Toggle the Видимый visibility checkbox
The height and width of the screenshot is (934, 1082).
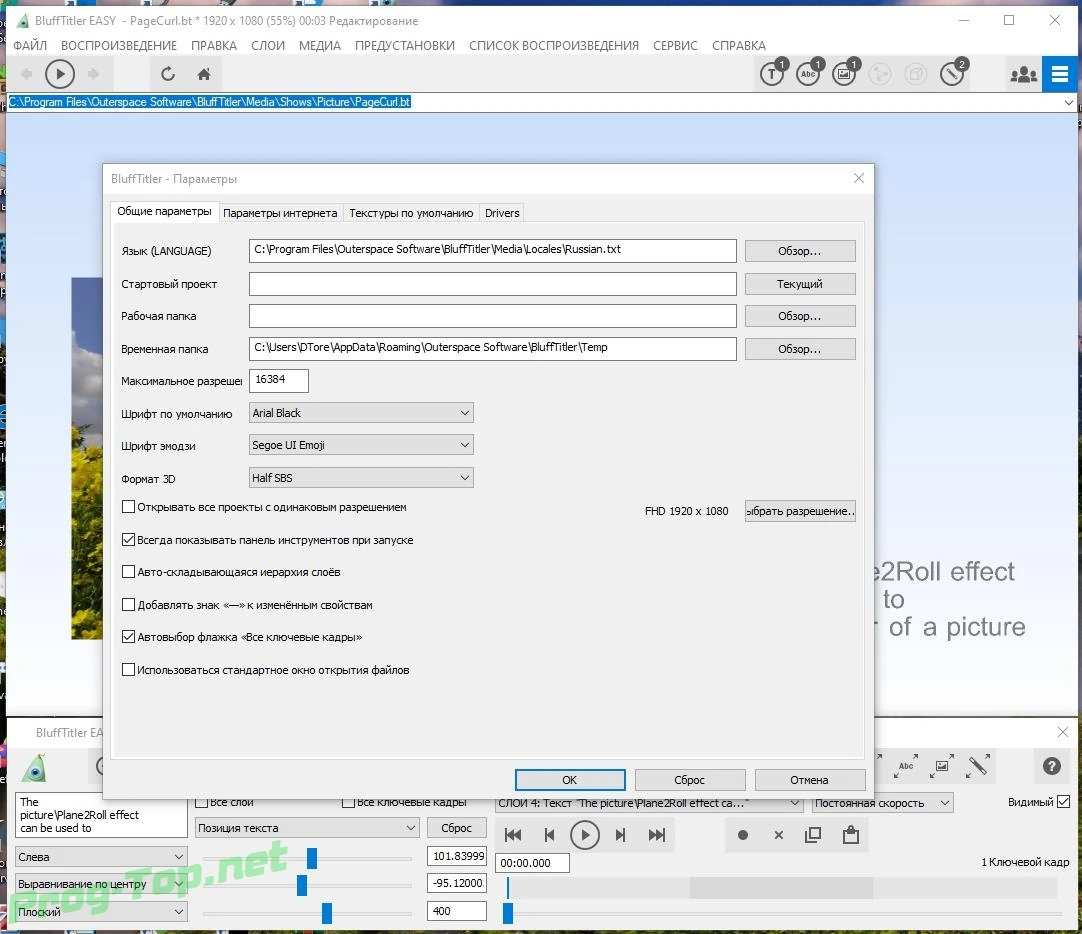(1063, 802)
